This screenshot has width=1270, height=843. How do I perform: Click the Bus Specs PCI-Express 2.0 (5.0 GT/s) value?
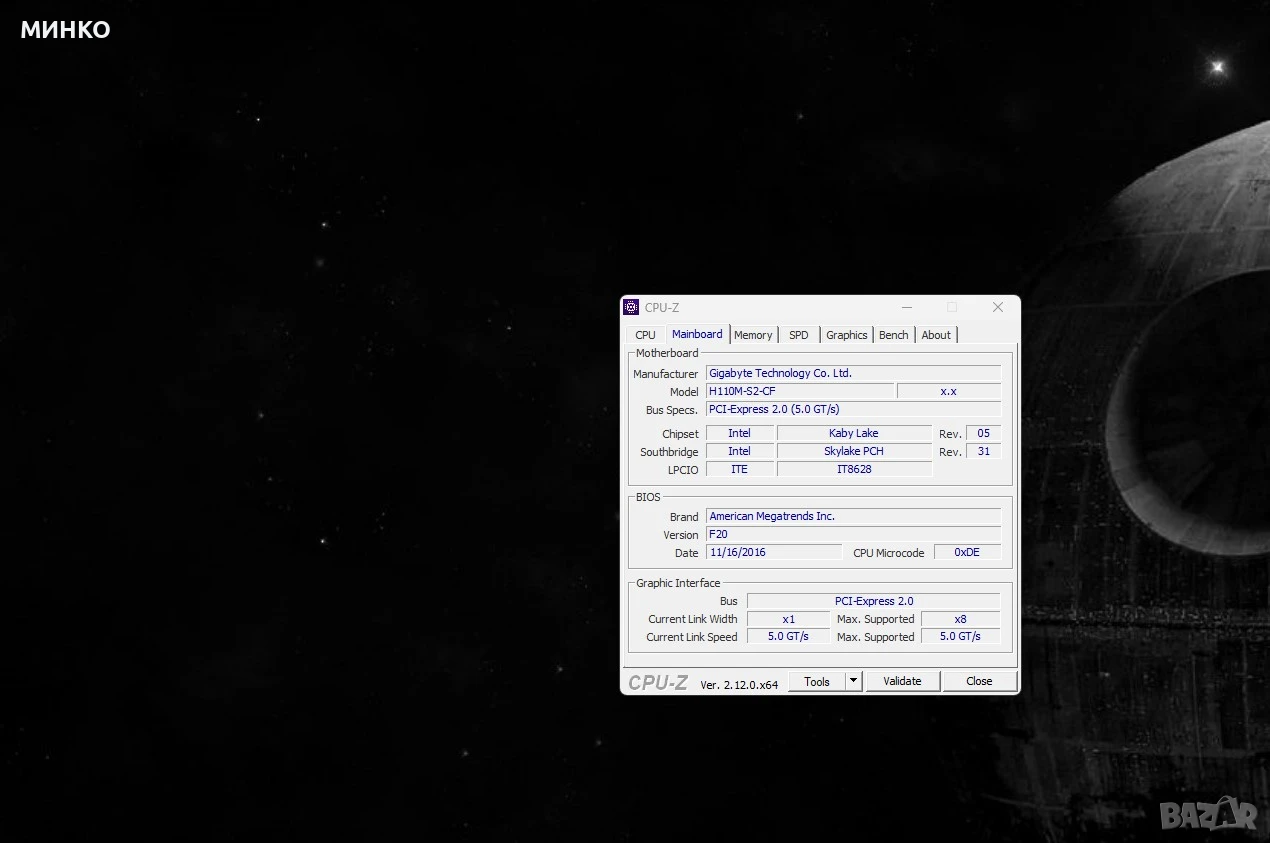[x=853, y=409]
